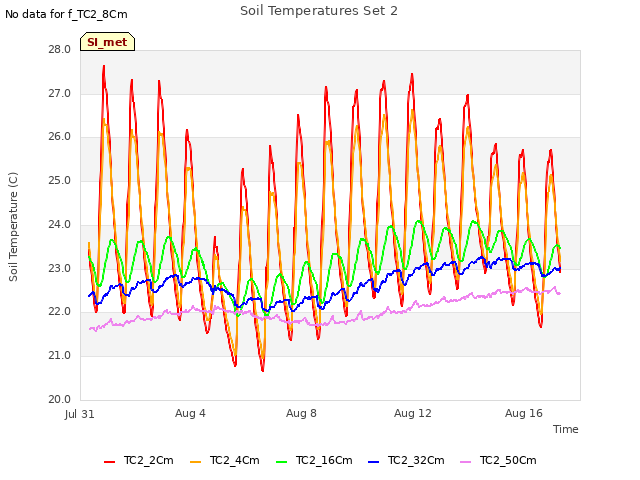
Task: Click the Aug 8 x-axis tick label
Action: pos(301,413)
